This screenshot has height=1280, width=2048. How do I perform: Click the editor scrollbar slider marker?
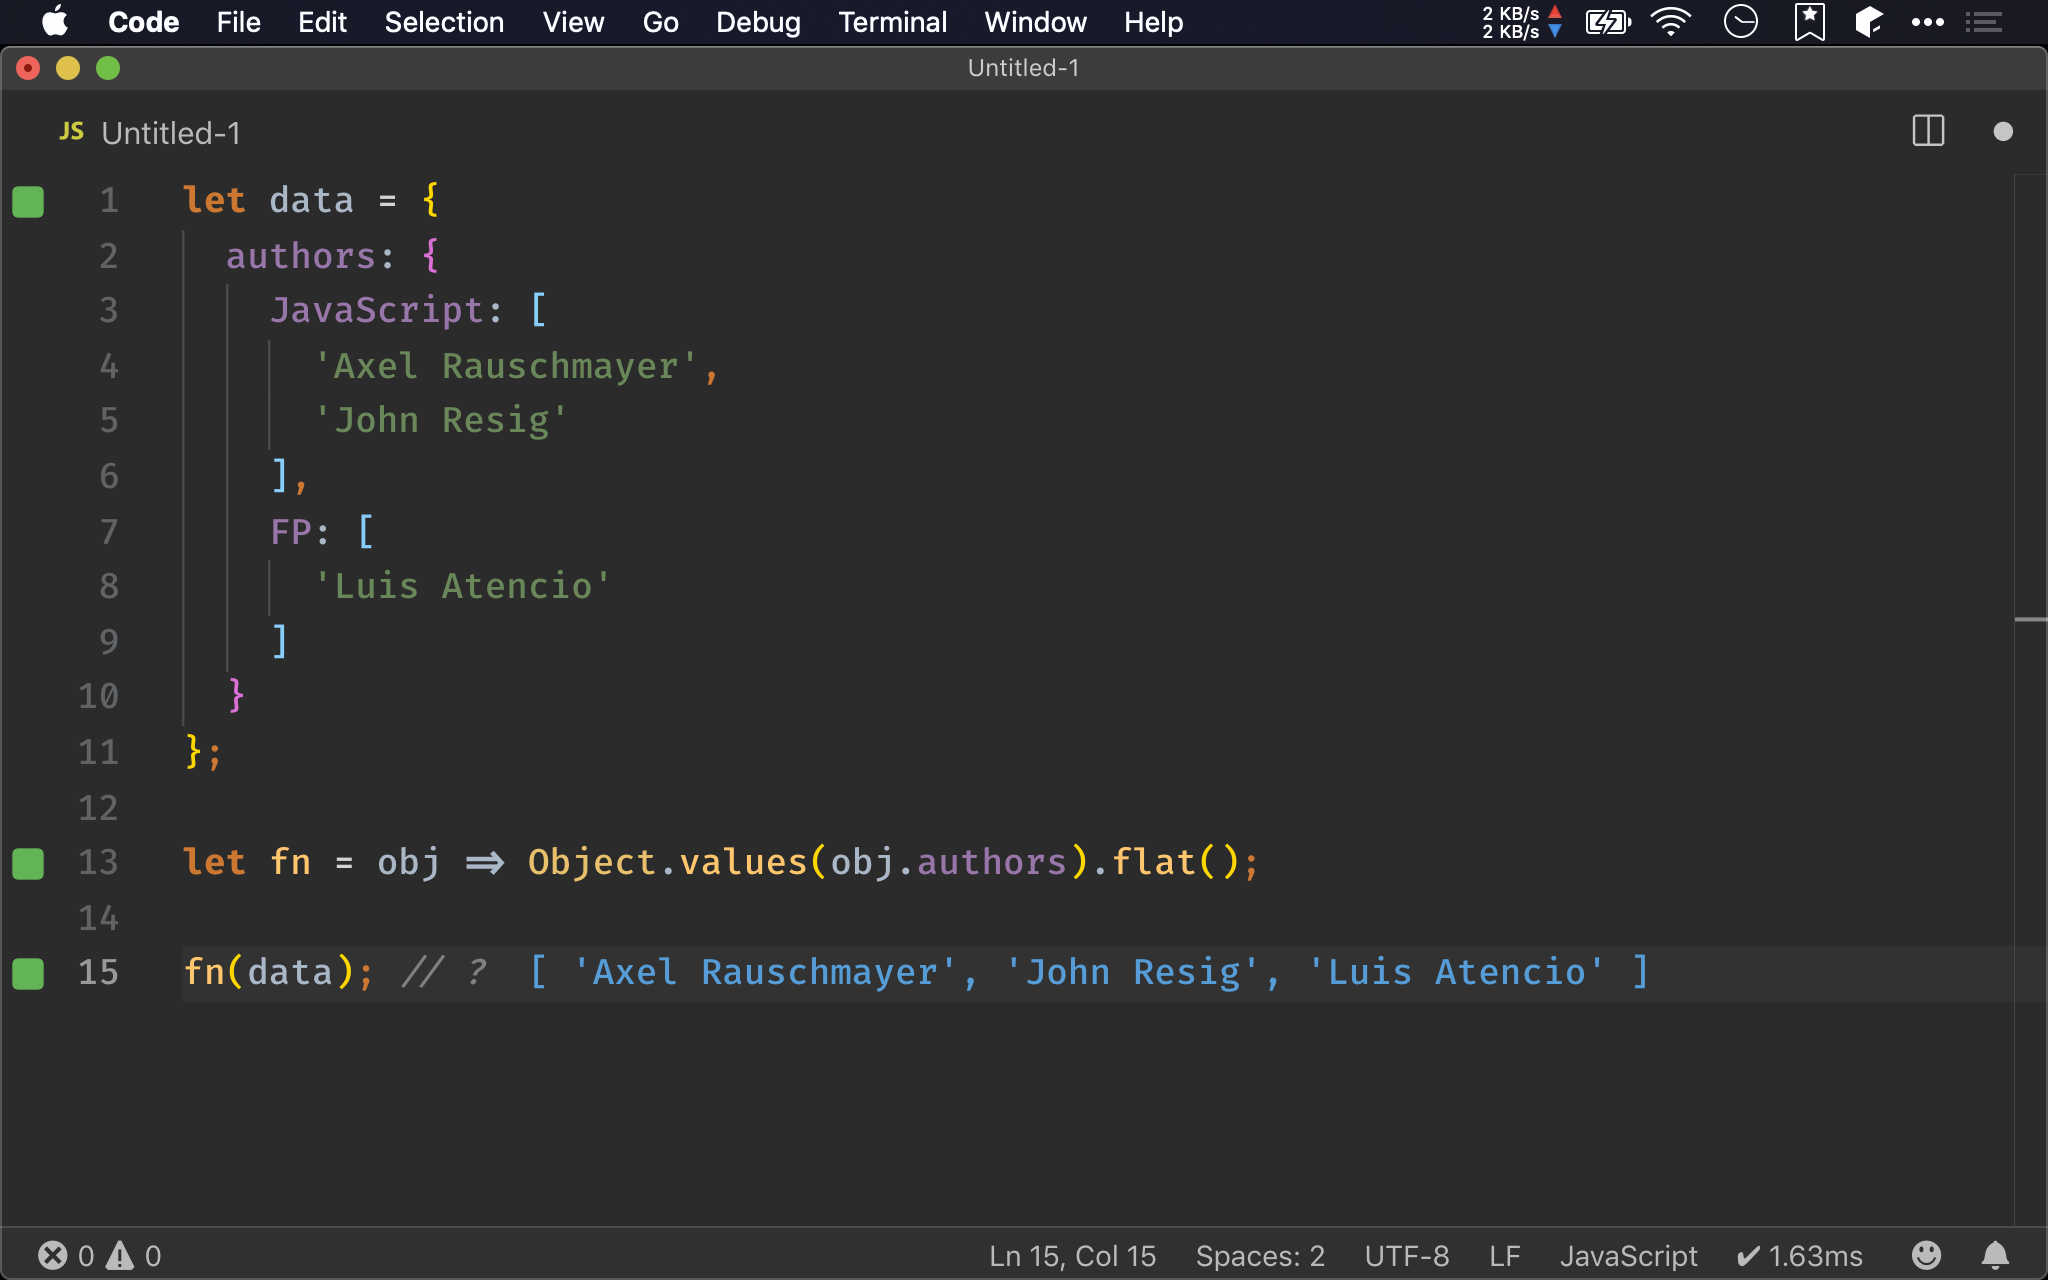pos(2030,620)
